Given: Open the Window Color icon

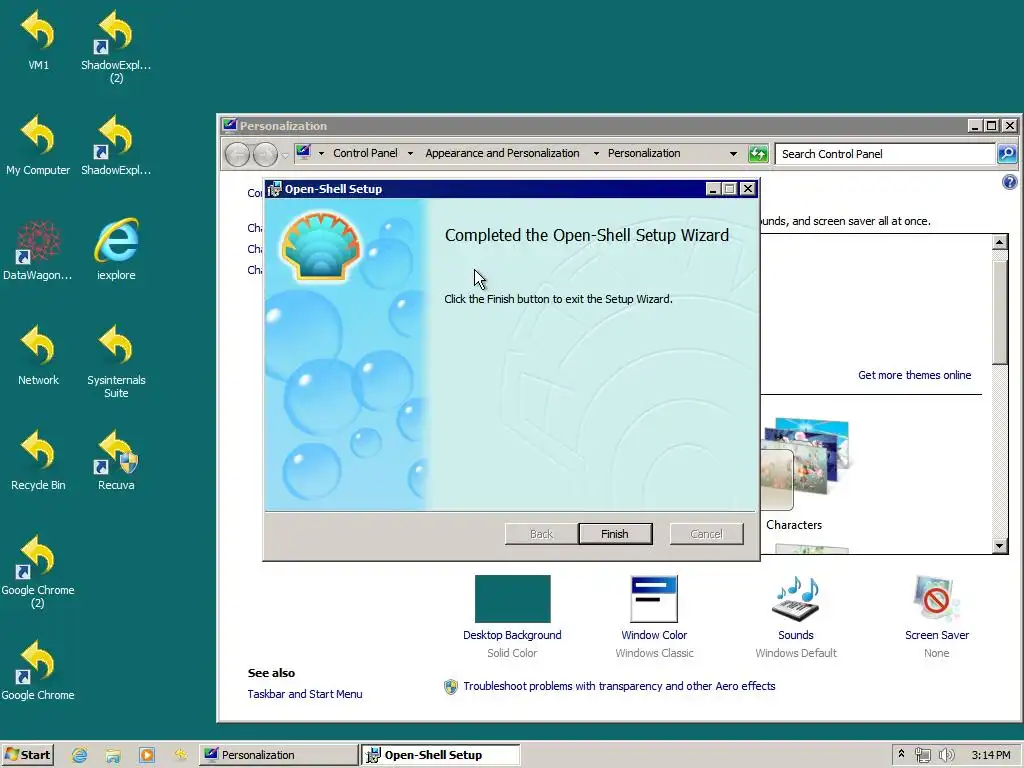Looking at the screenshot, I should pyautogui.click(x=654, y=599).
